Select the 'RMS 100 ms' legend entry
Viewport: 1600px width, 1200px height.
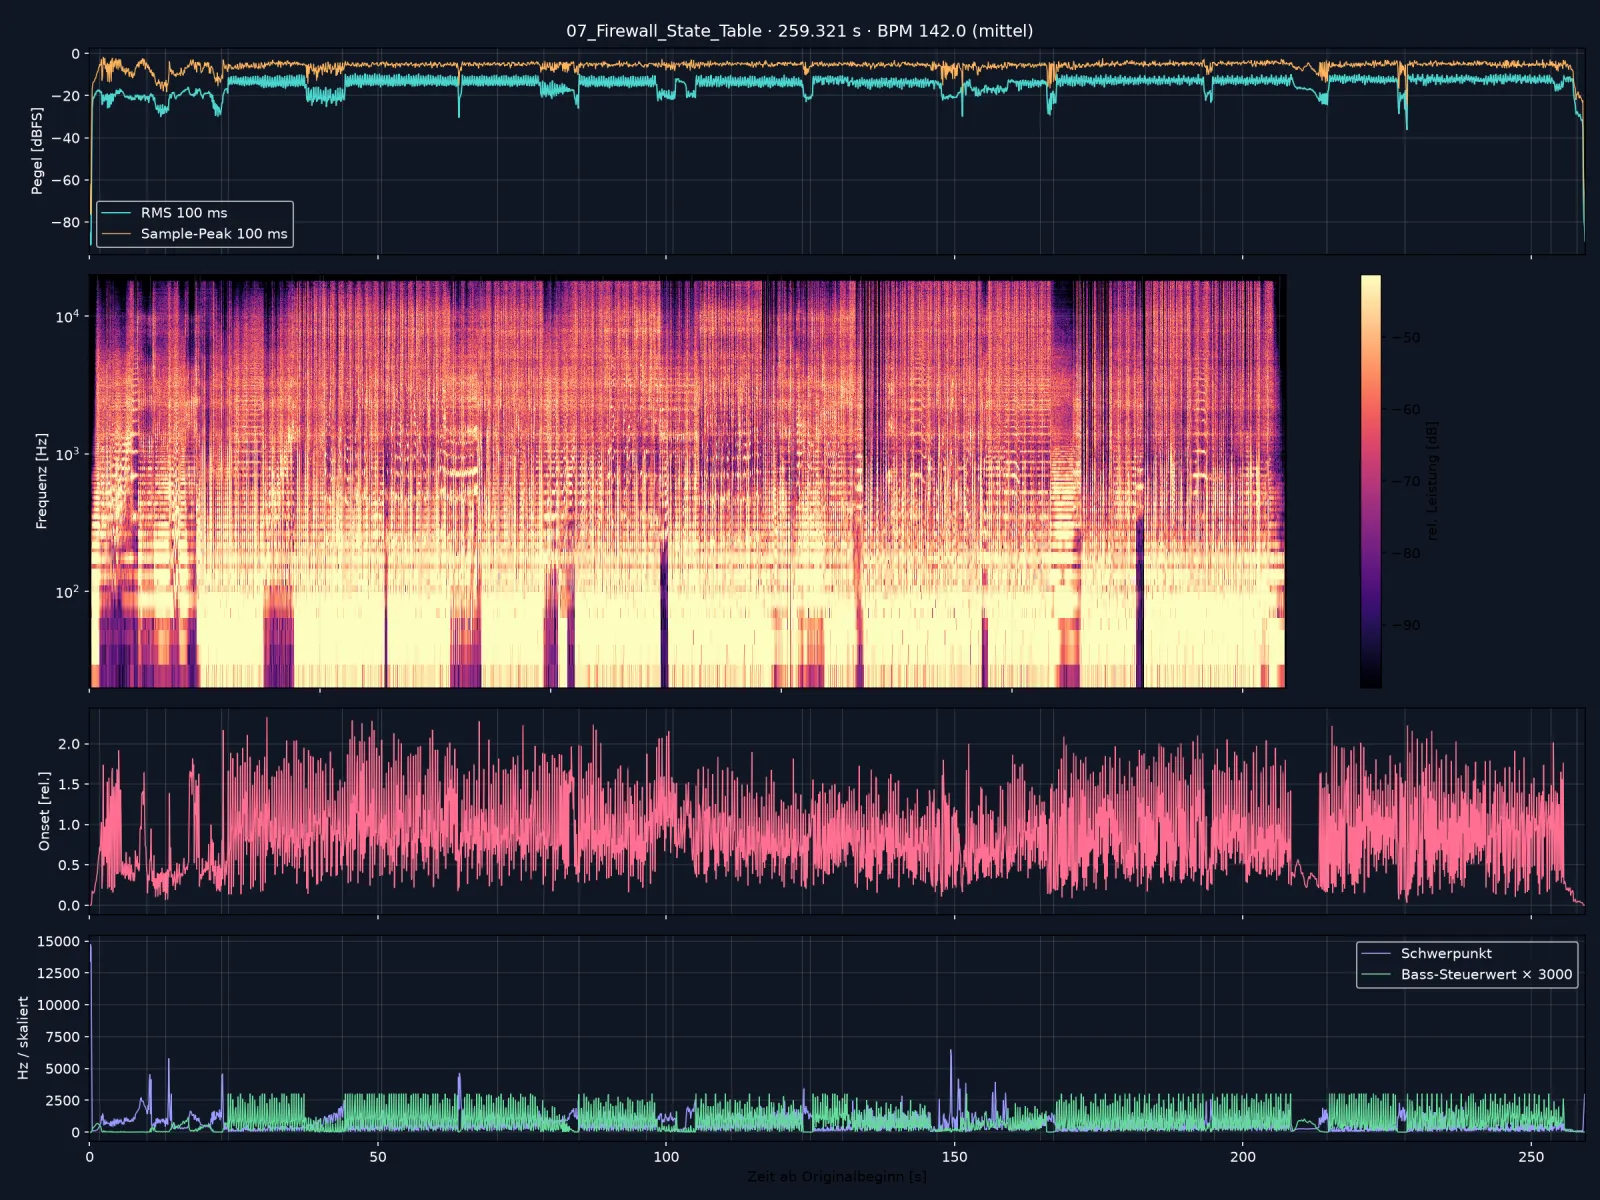(184, 213)
